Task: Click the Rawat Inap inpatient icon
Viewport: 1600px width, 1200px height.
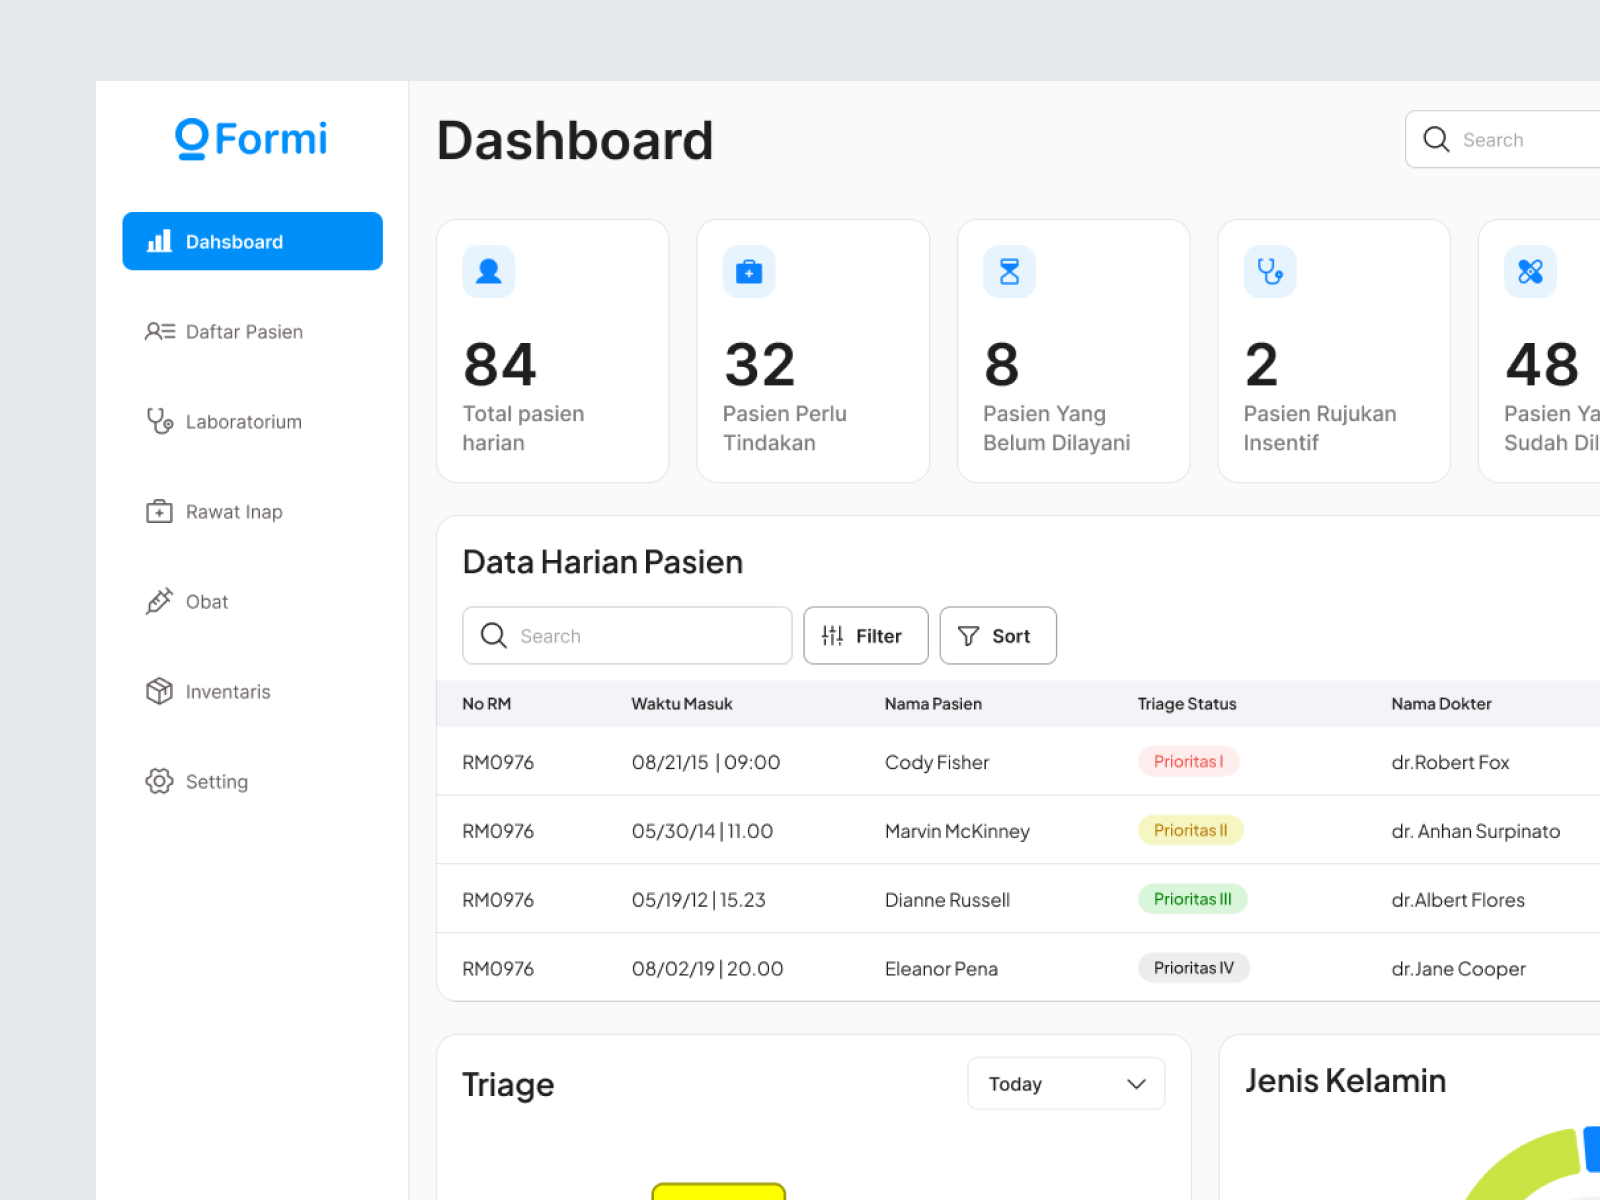Action: click(160, 511)
